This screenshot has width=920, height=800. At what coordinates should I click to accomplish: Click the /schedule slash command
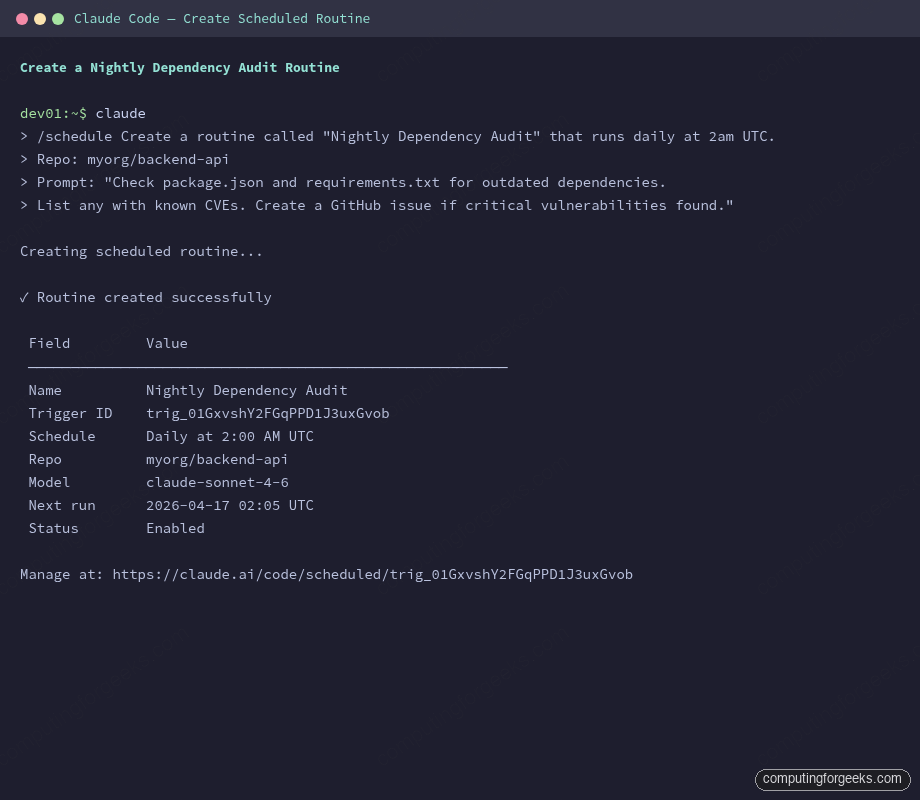coord(75,136)
